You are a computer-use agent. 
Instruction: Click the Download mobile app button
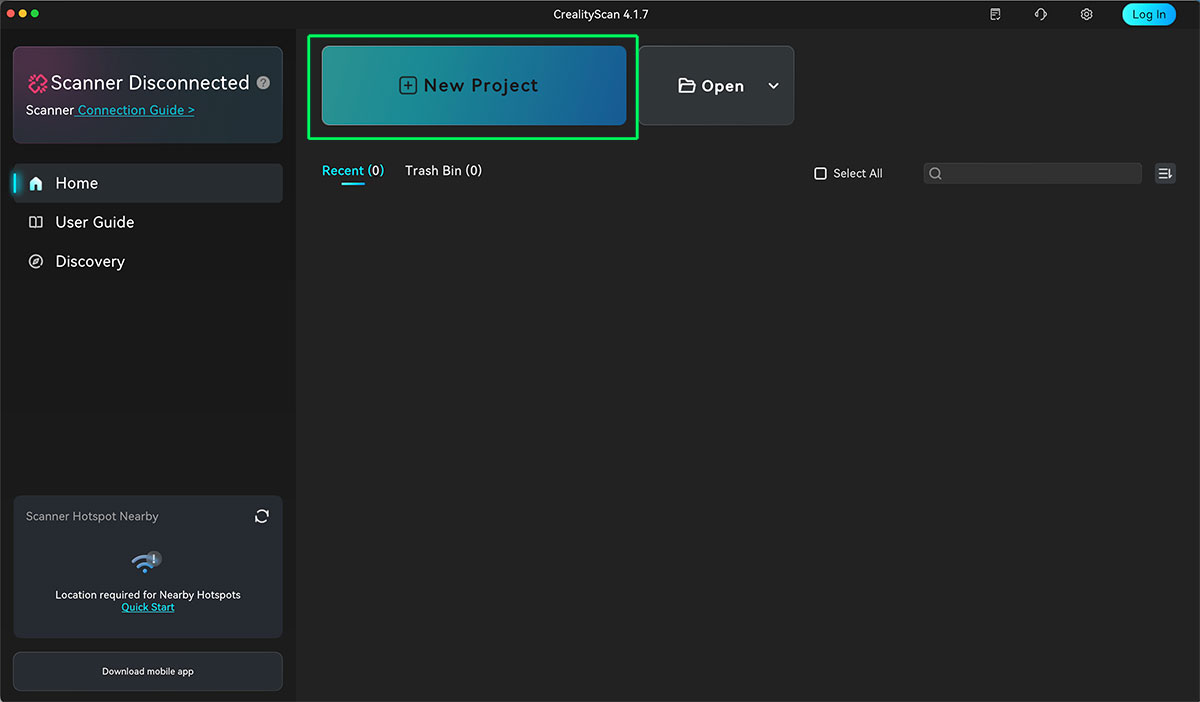pyautogui.click(x=148, y=672)
